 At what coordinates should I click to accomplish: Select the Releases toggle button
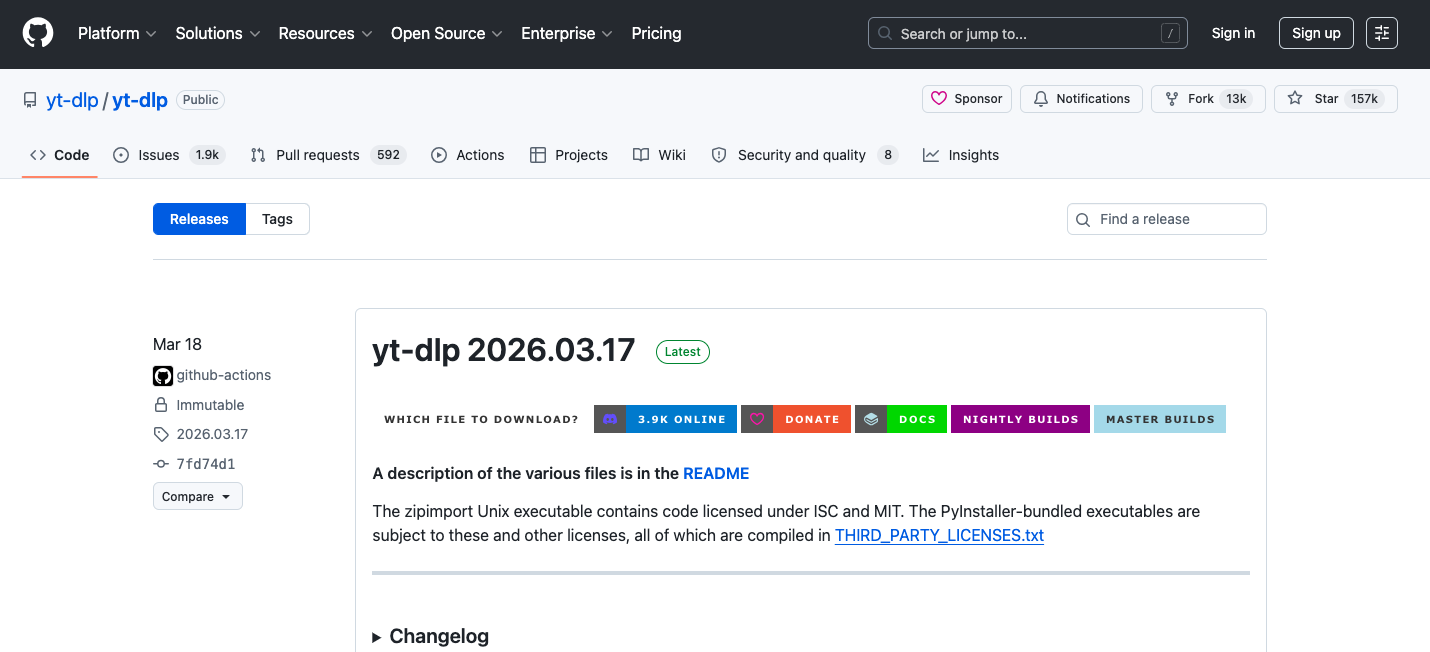coord(199,219)
